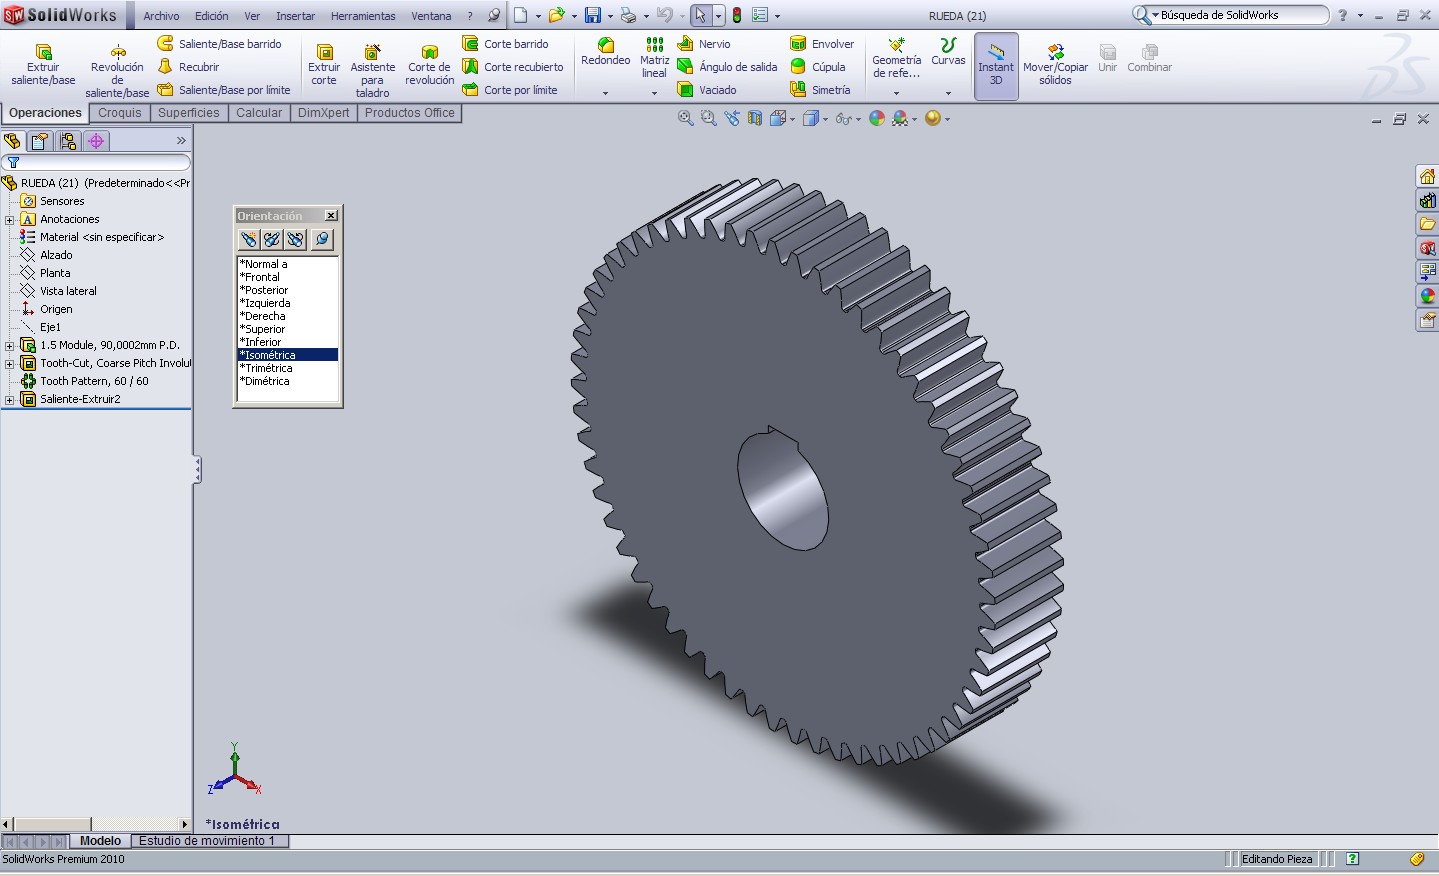Click the Zoom to area icon
This screenshot has width=1439, height=876.
point(708,118)
